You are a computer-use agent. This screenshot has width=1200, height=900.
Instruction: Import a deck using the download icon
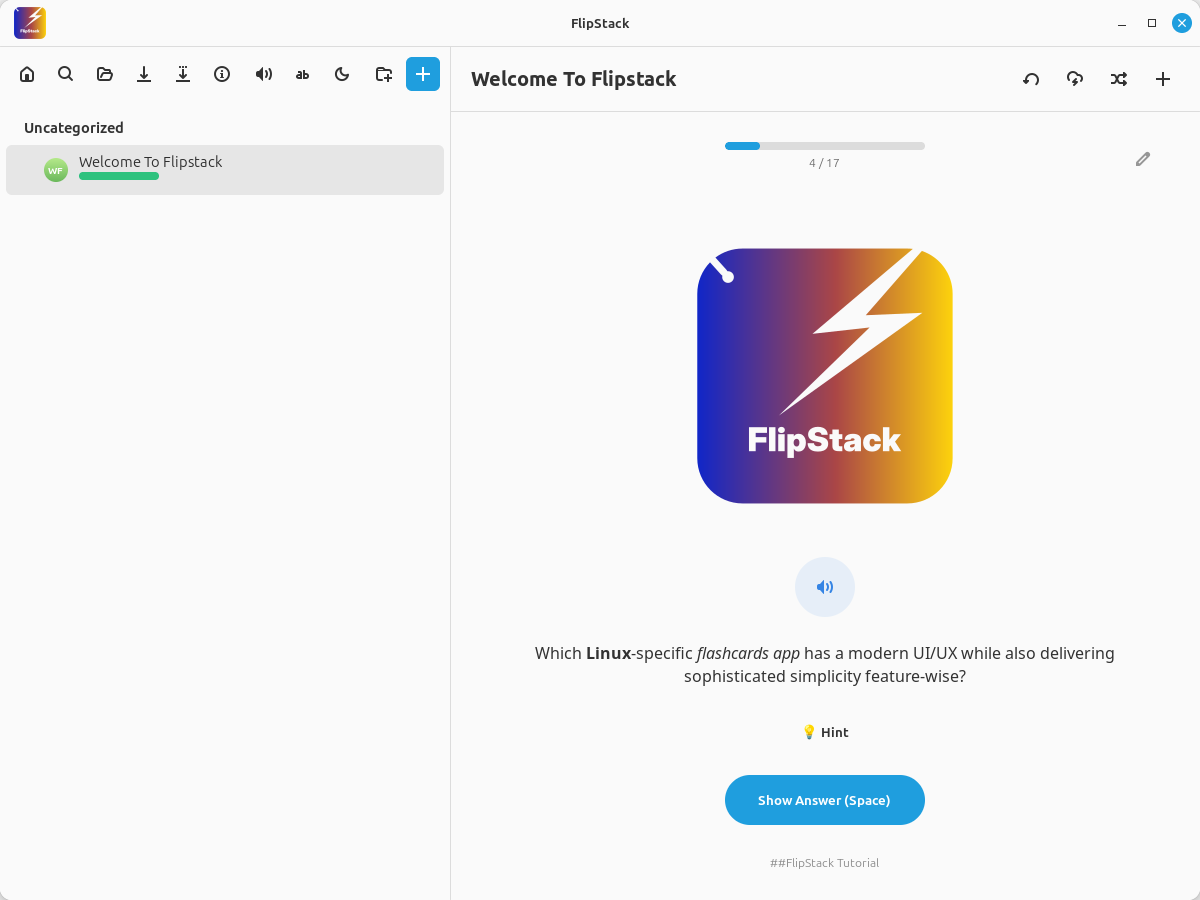[143, 74]
